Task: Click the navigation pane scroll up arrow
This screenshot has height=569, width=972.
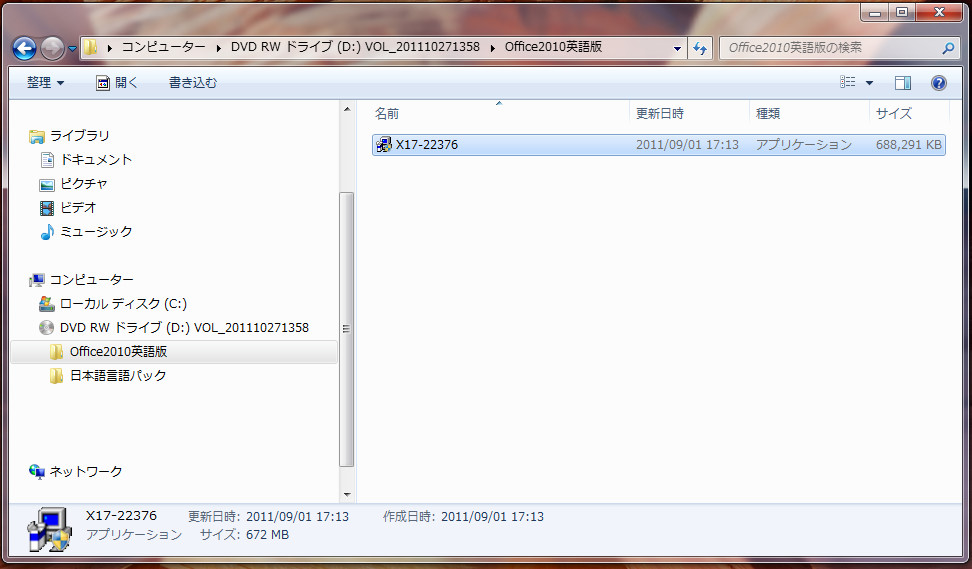Action: point(347,110)
